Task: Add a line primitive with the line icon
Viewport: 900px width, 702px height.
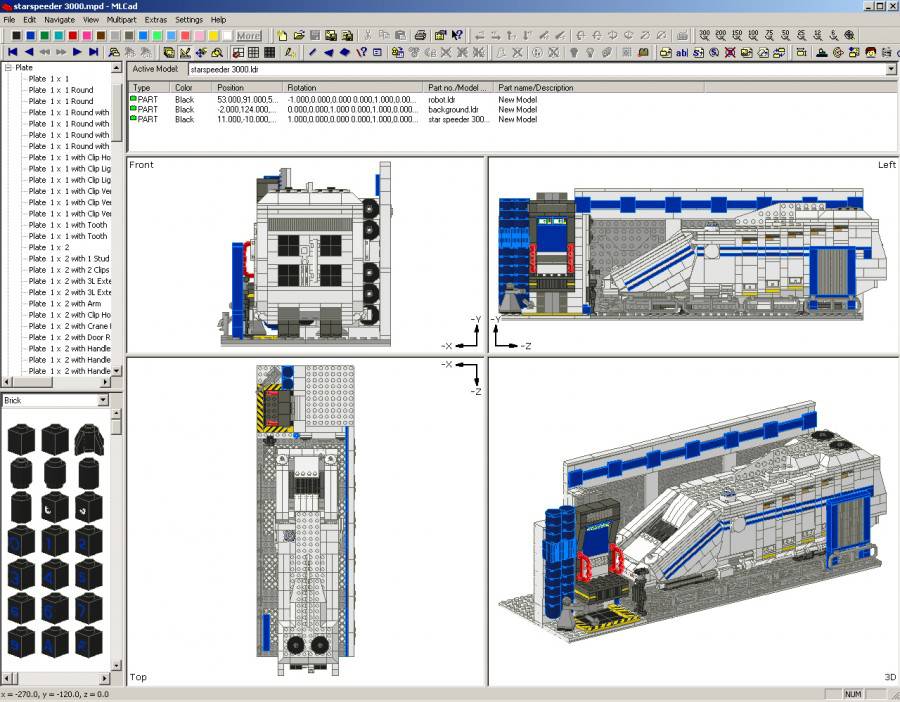Action: point(313,52)
